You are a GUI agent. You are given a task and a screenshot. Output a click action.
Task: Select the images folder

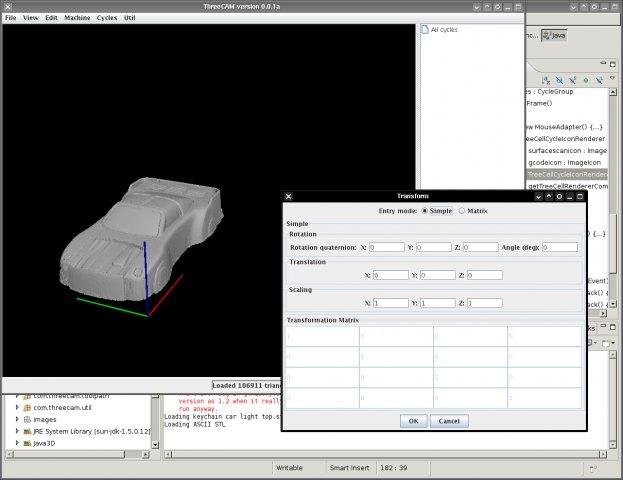click(40, 420)
